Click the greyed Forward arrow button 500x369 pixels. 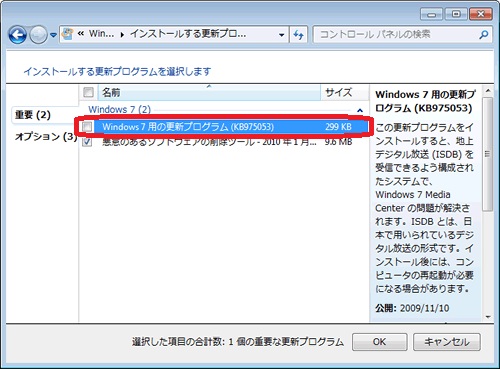point(39,35)
